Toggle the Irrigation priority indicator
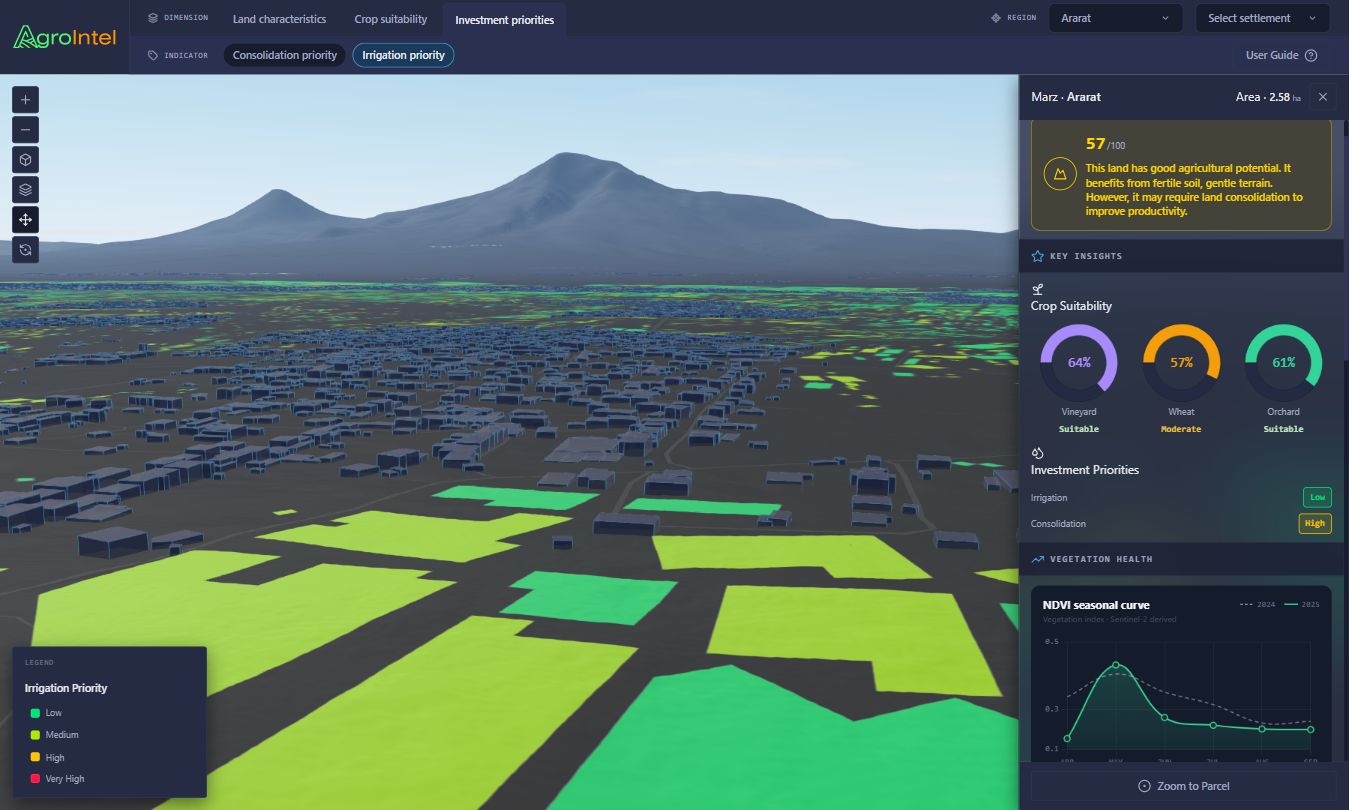Screen dimensions: 1349x810 [x=403, y=55]
